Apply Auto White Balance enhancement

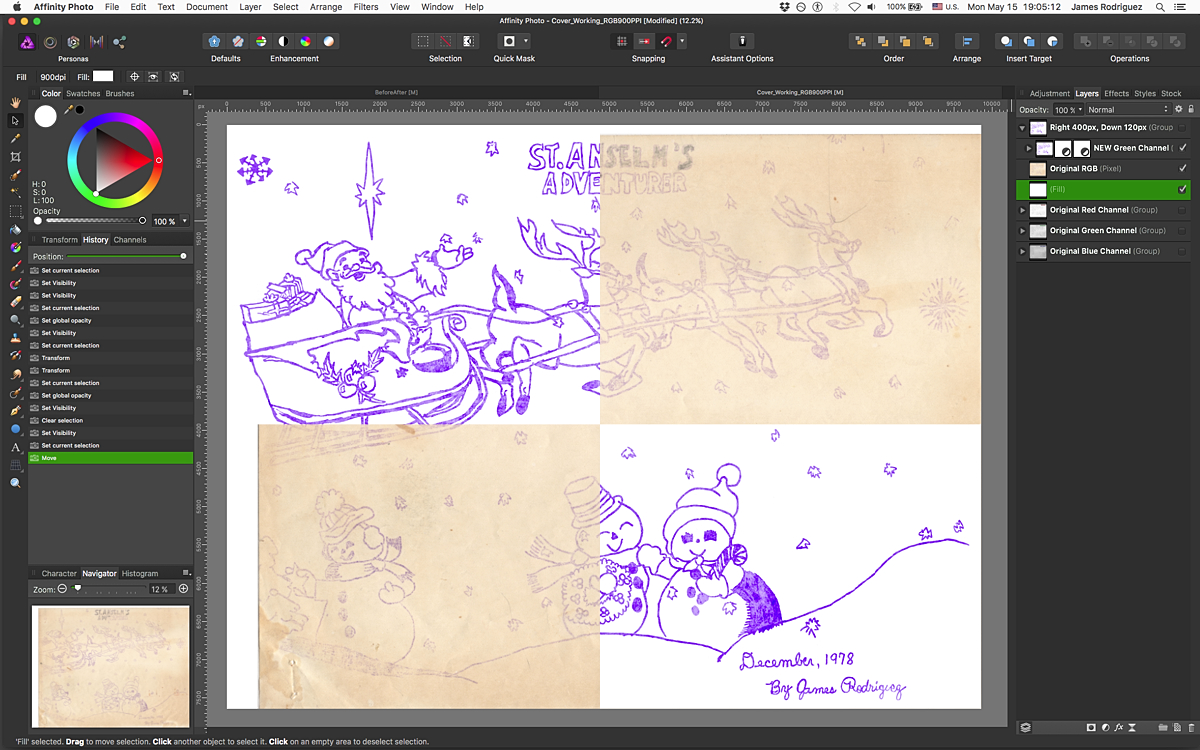[329, 41]
